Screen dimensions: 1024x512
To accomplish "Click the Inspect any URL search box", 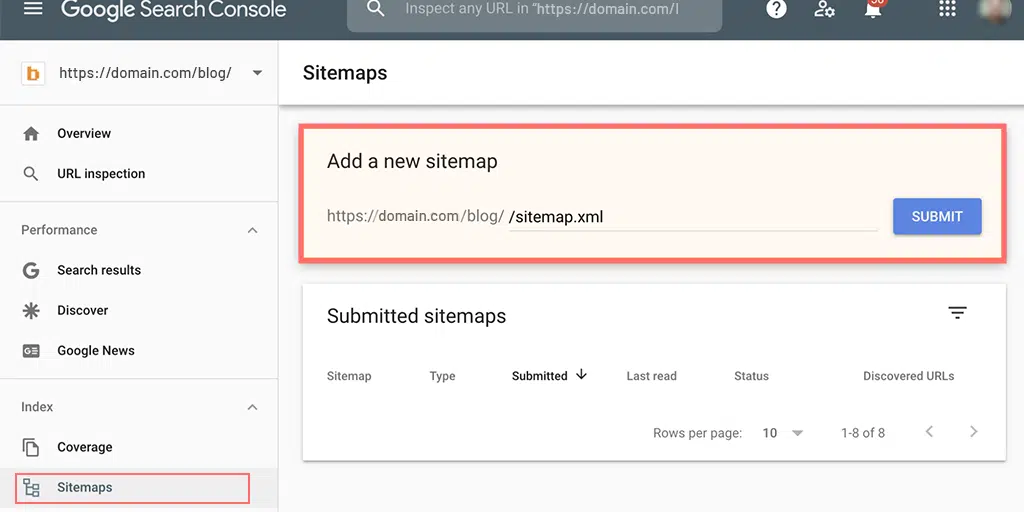I will point(534,12).
